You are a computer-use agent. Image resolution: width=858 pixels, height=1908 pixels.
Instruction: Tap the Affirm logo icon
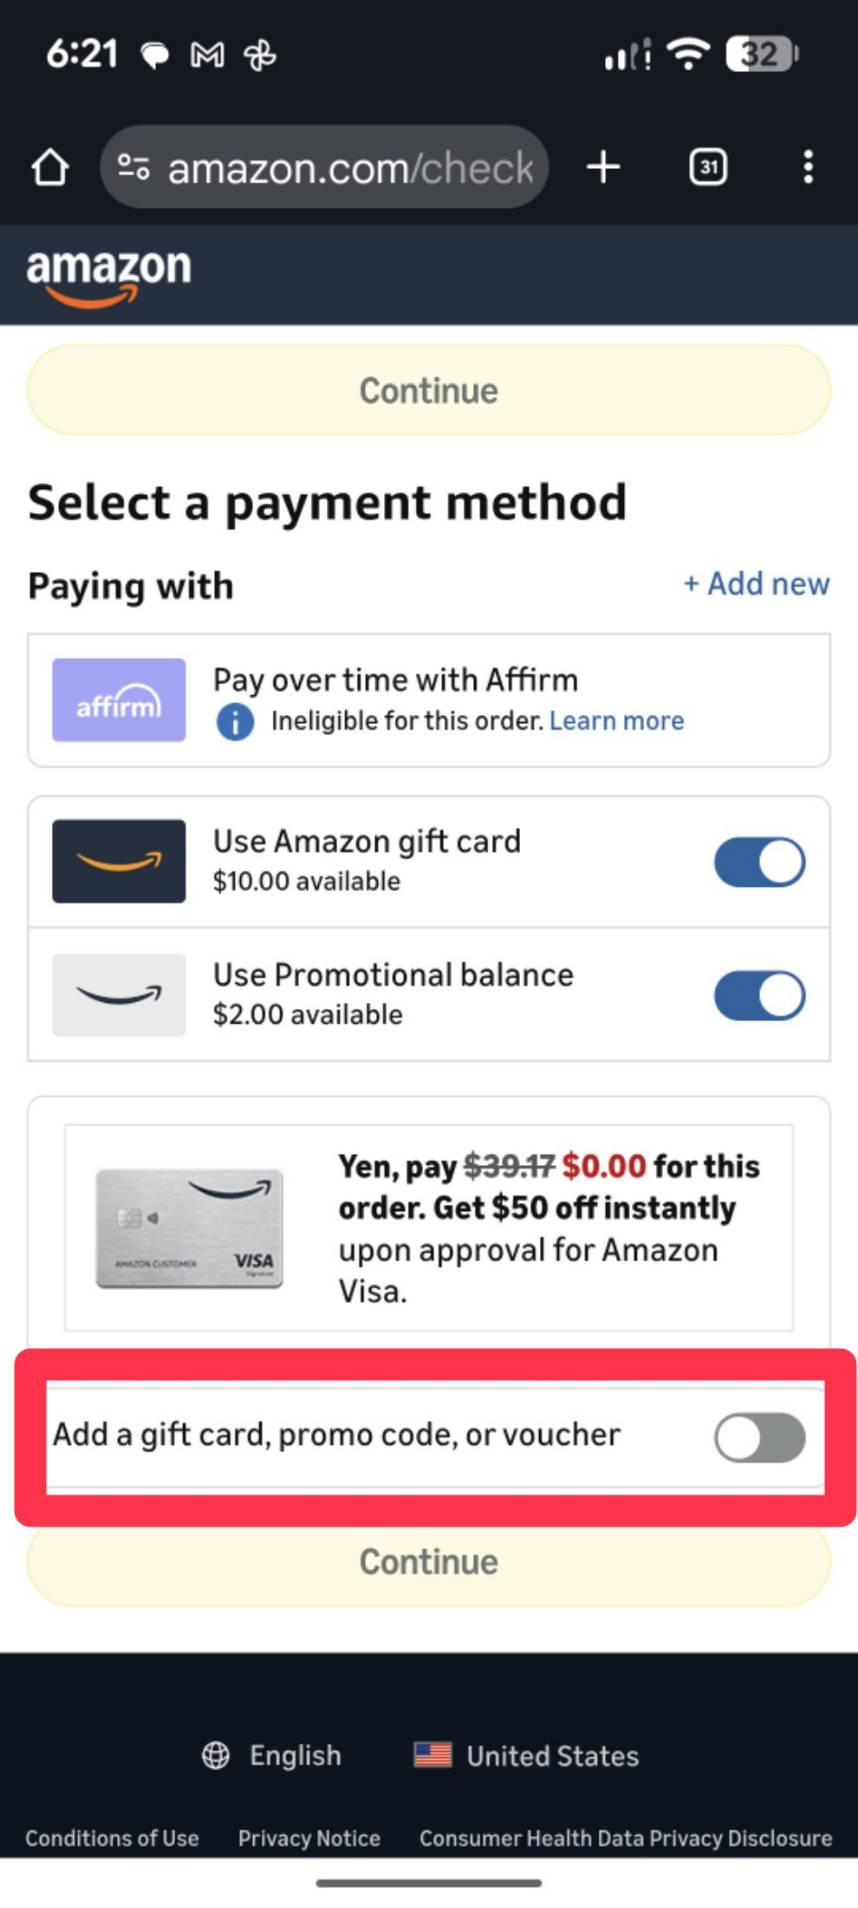click(119, 700)
